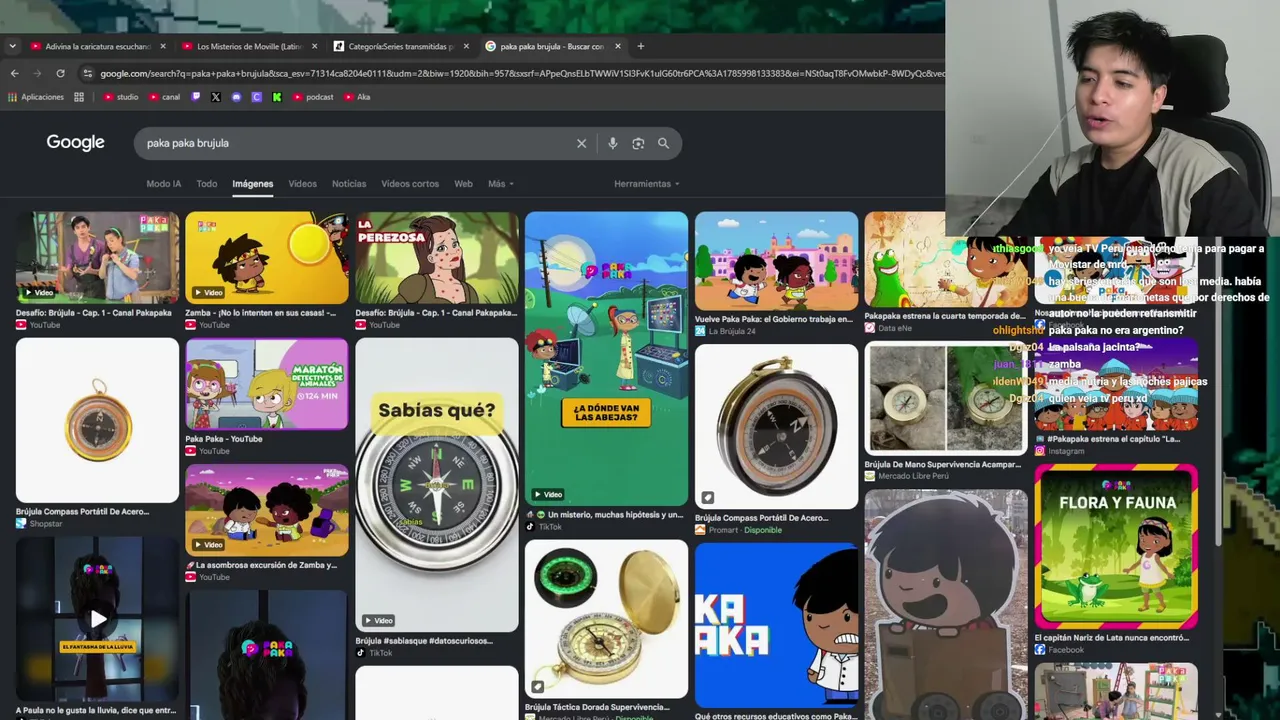Open the 'Brújula de Mano Supervivencia' Mercado Libre image

tap(946, 398)
